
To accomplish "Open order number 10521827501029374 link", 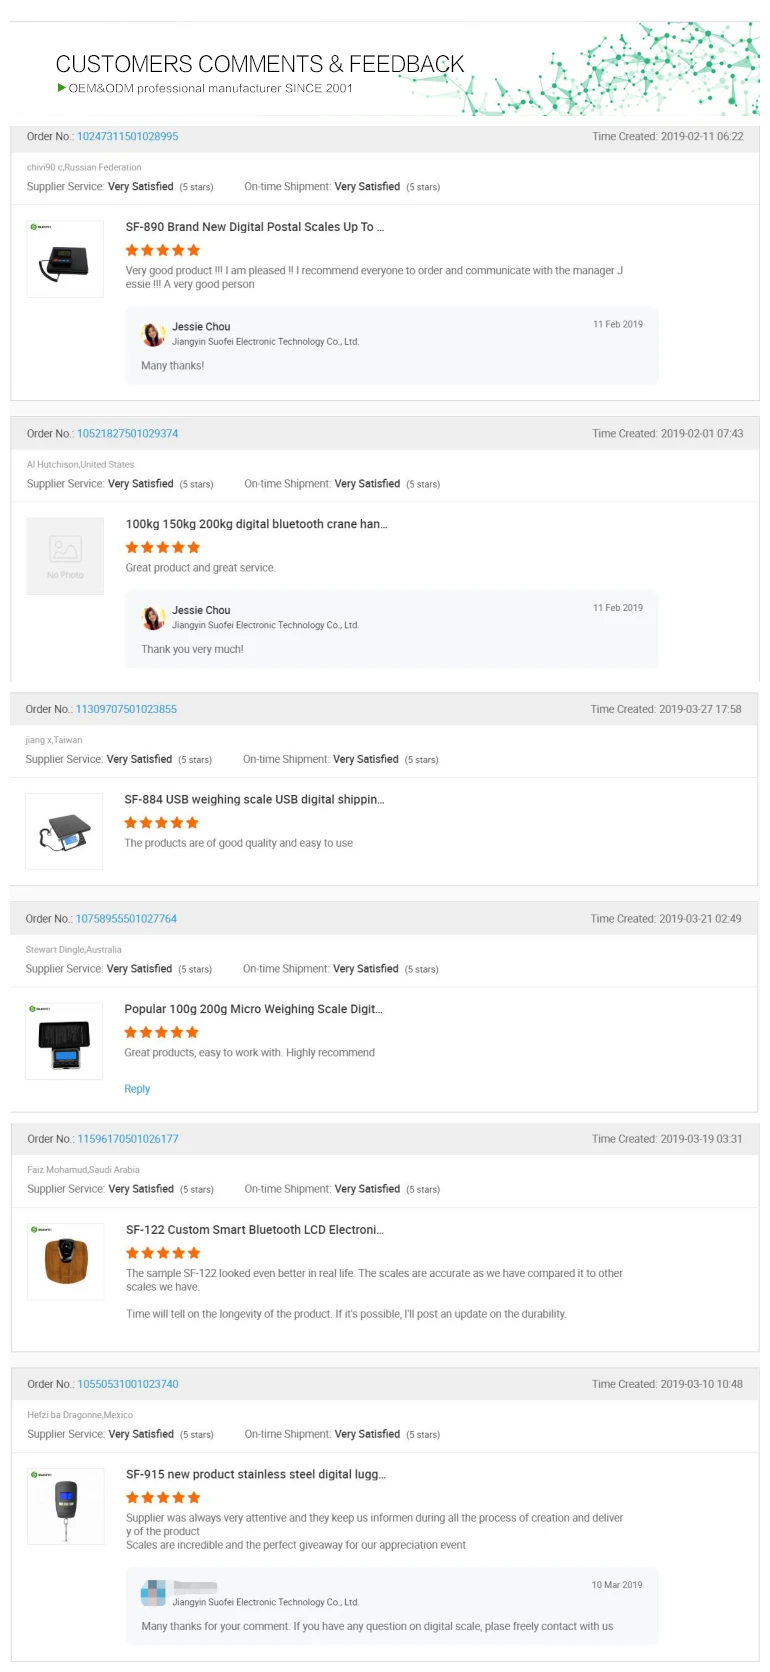I will pos(127,434).
